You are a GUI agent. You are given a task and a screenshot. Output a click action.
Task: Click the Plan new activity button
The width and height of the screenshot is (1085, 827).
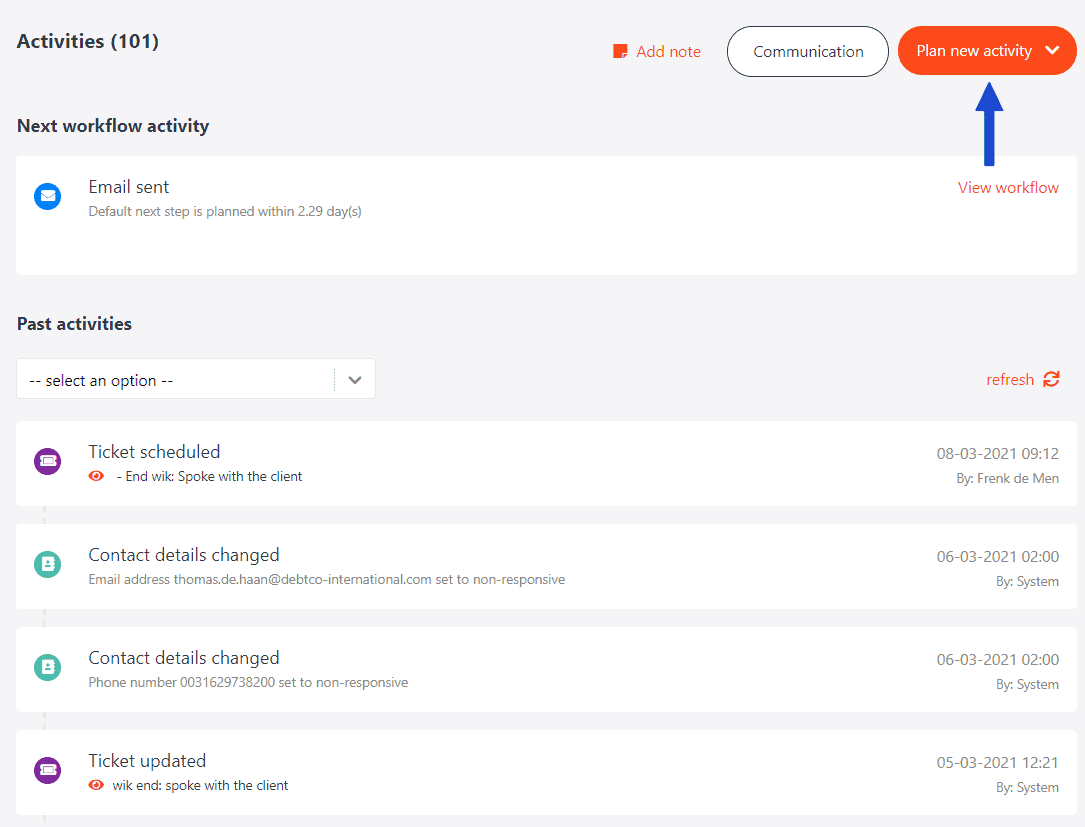[x=987, y=51]
